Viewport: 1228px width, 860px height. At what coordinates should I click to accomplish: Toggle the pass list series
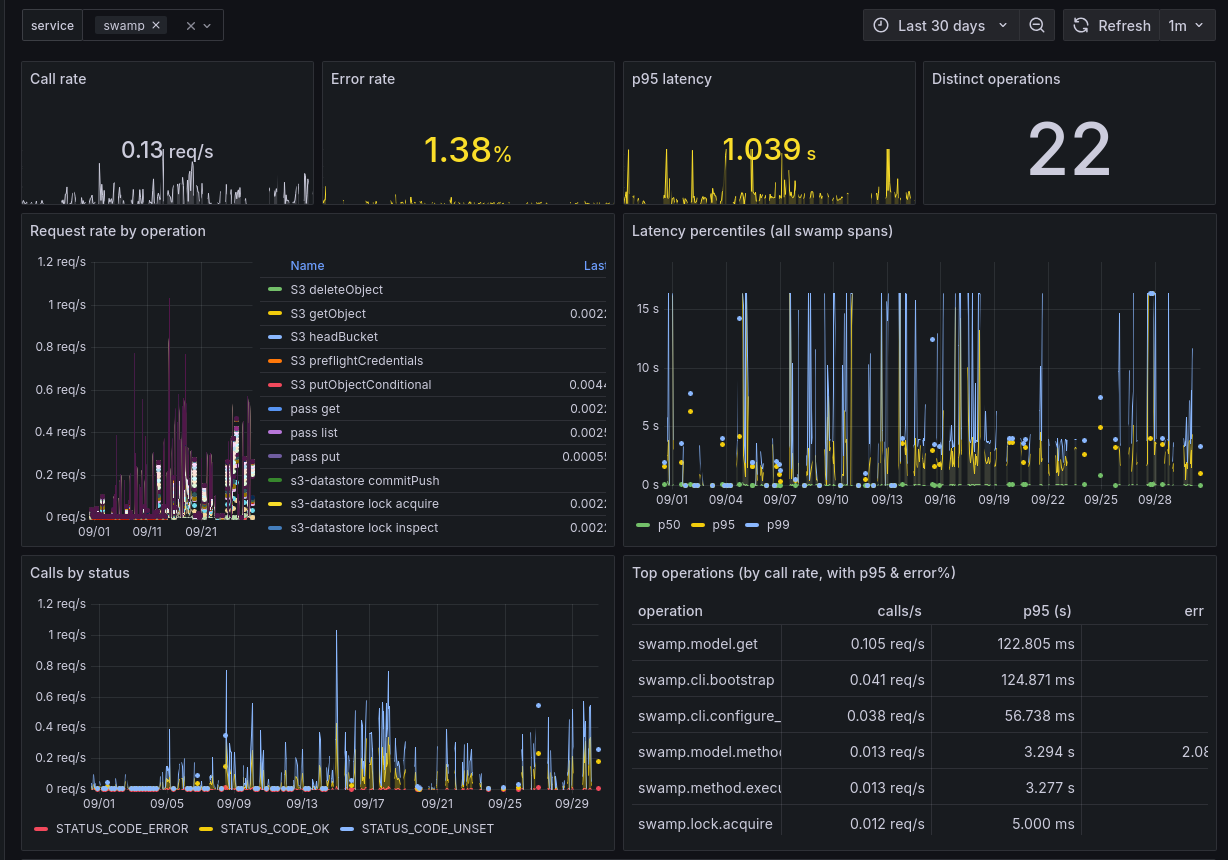click(314, 433)
